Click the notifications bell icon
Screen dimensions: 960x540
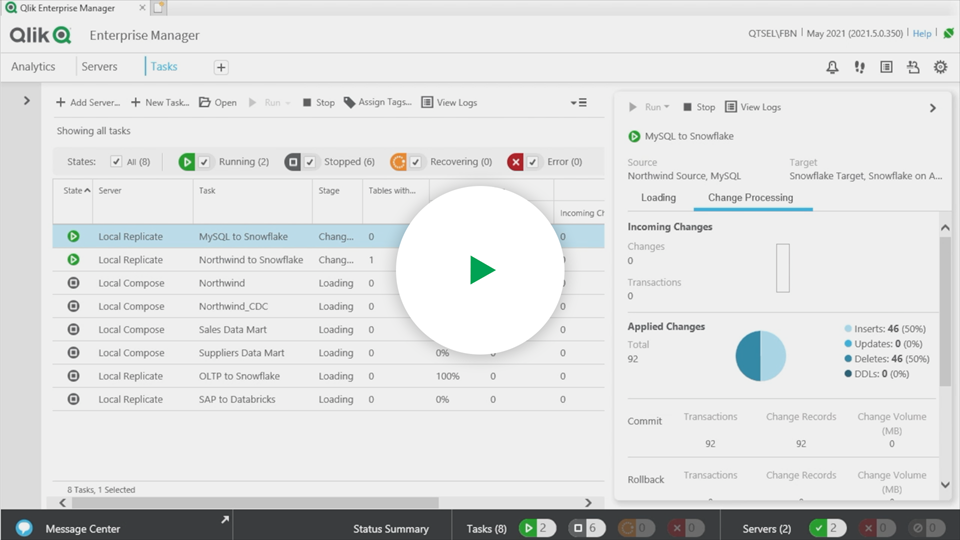pos(832,67)
